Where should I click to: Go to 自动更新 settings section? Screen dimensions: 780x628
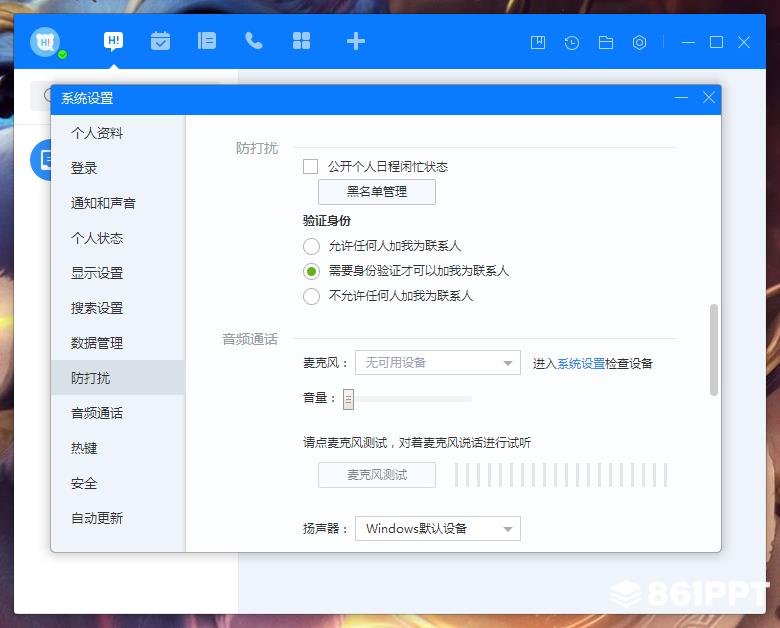pos(118,518)
